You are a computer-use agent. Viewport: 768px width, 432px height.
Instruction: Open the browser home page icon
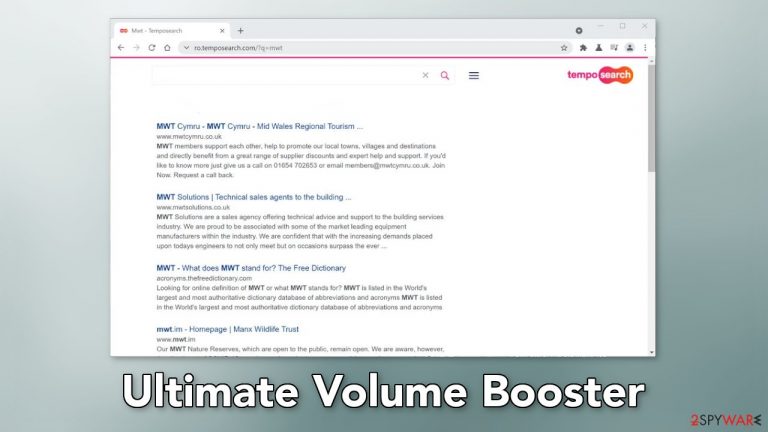click(x=167, y=48)
